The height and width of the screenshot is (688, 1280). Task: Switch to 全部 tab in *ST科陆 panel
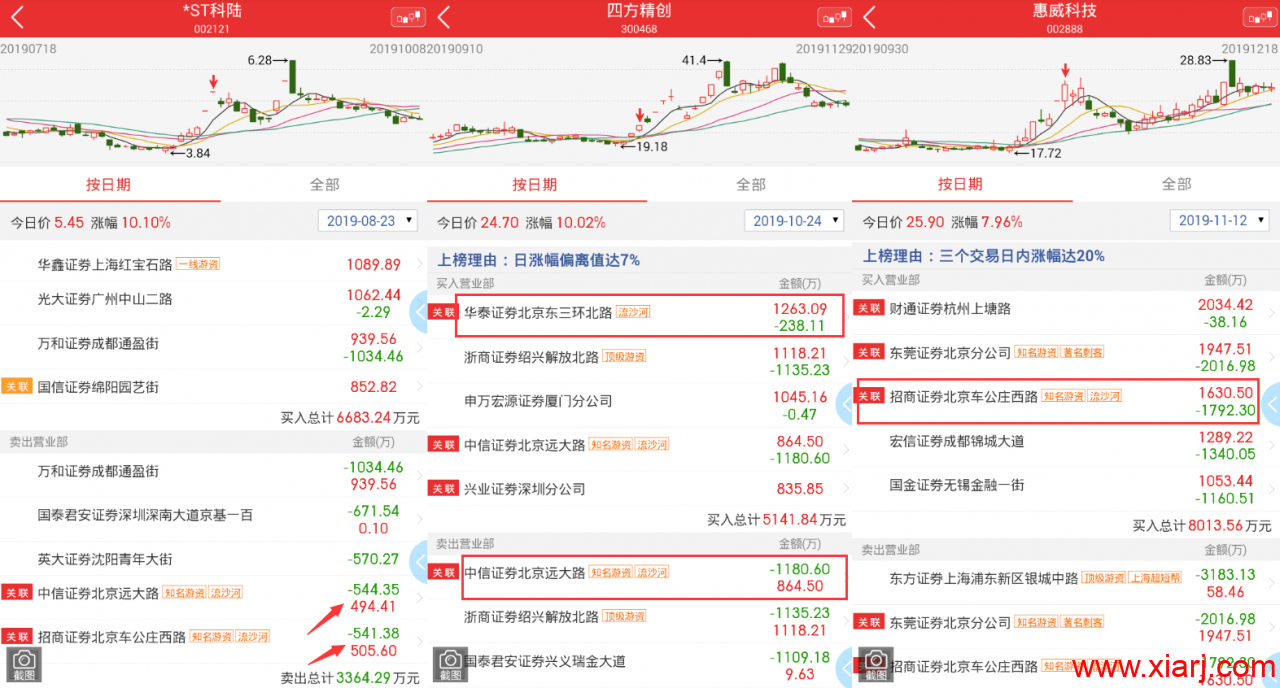(324, 185)
